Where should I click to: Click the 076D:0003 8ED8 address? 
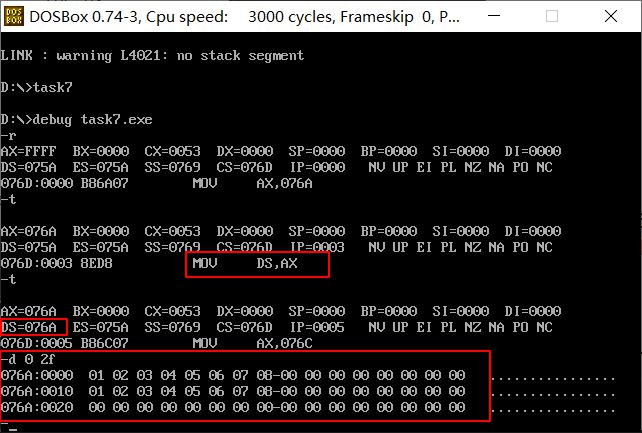click(x=57, y=264)
